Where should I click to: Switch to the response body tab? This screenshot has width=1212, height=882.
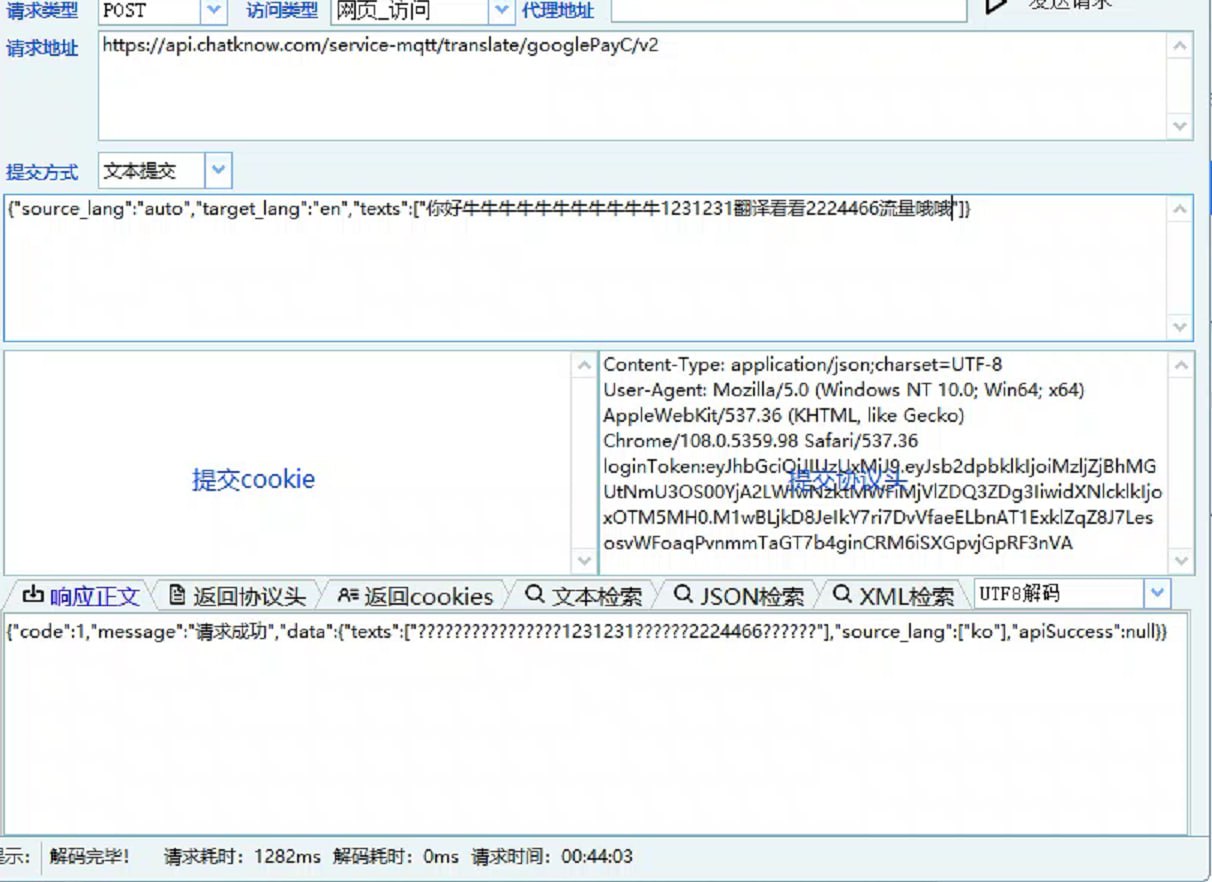(x=81, y=597)
